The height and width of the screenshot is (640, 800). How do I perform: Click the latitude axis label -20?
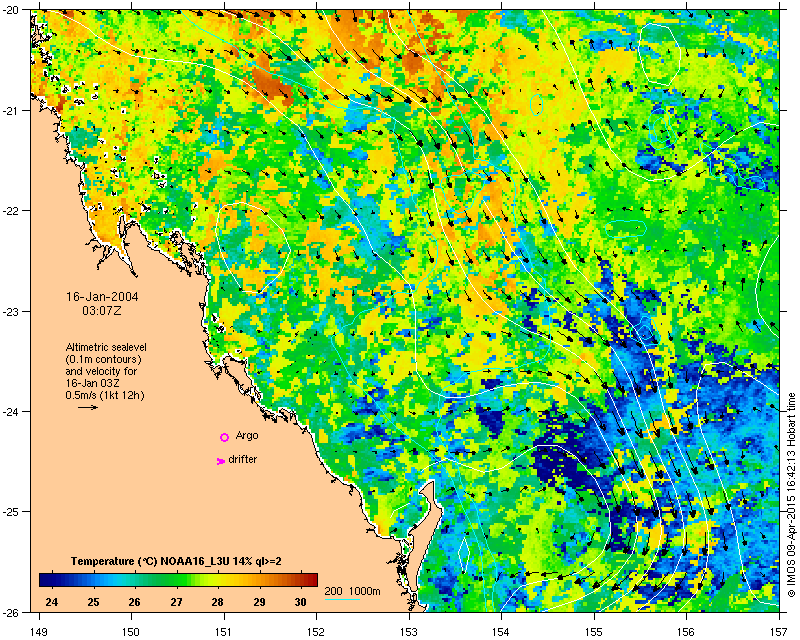[10, 10]
